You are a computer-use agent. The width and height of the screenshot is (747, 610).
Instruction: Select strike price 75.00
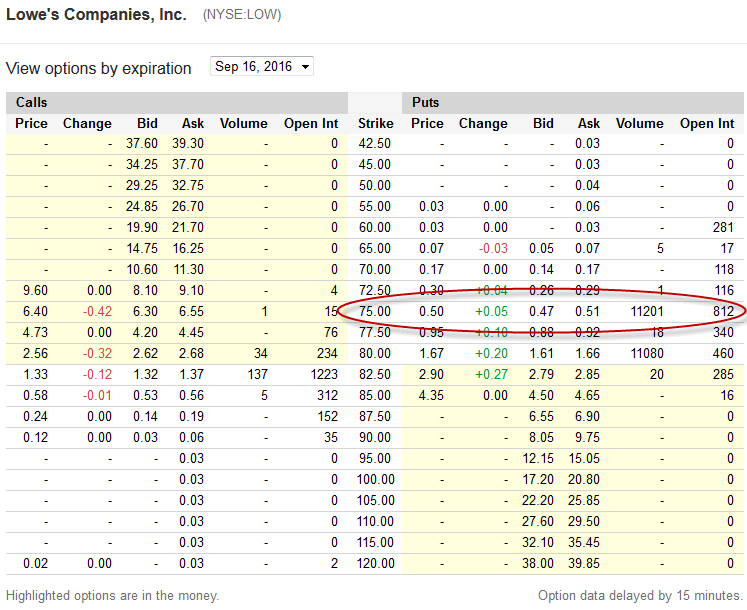tap(374, 311)
